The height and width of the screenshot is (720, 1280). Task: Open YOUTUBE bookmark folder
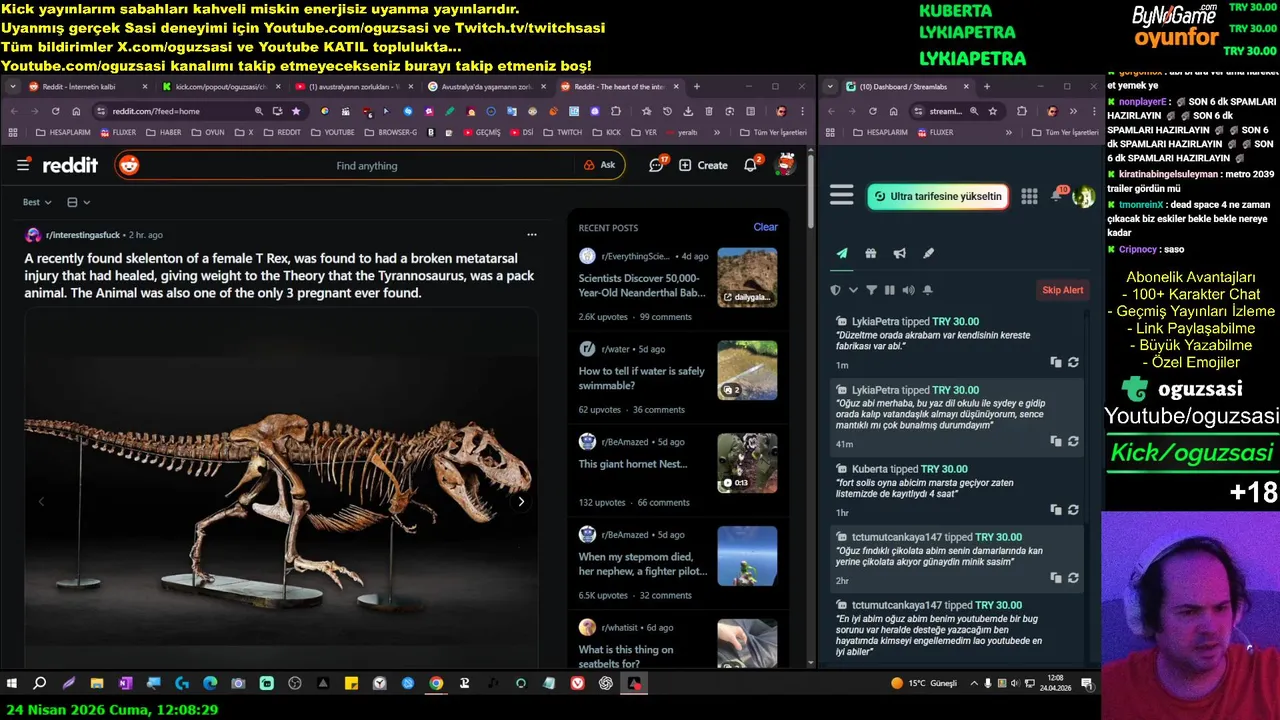coord(332,132)
